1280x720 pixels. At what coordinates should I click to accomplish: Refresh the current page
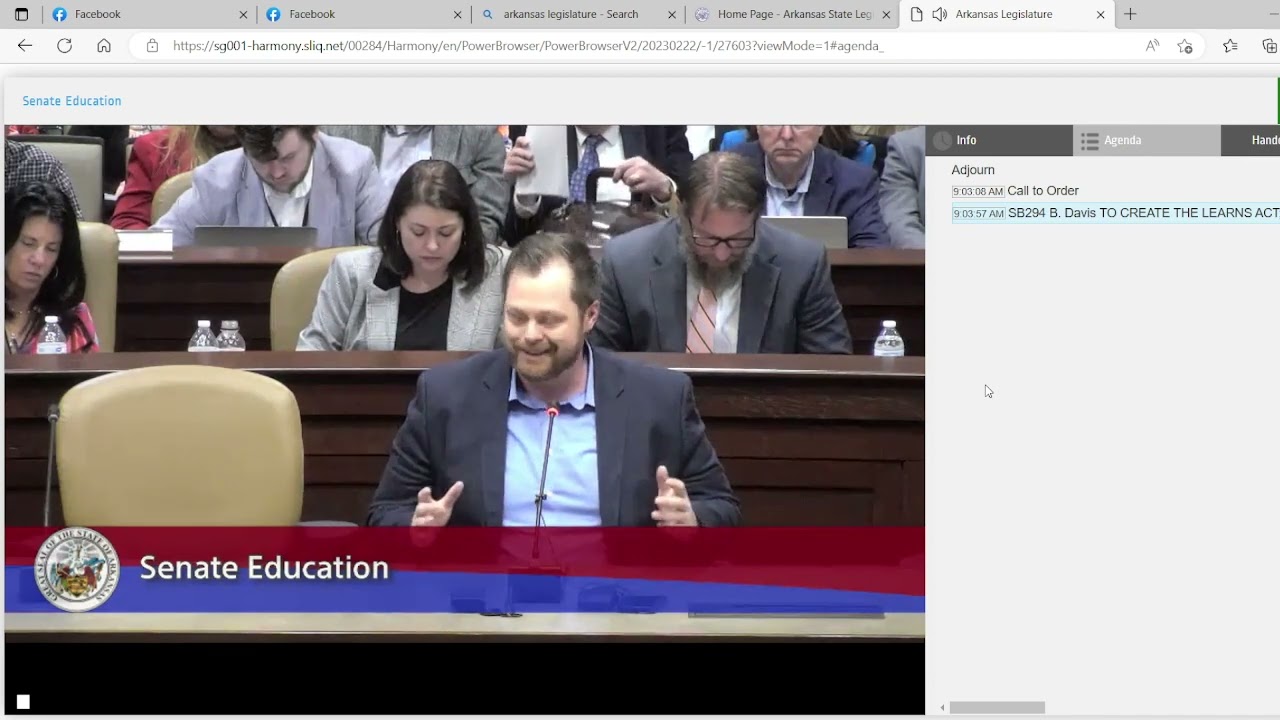coord(64,46)
